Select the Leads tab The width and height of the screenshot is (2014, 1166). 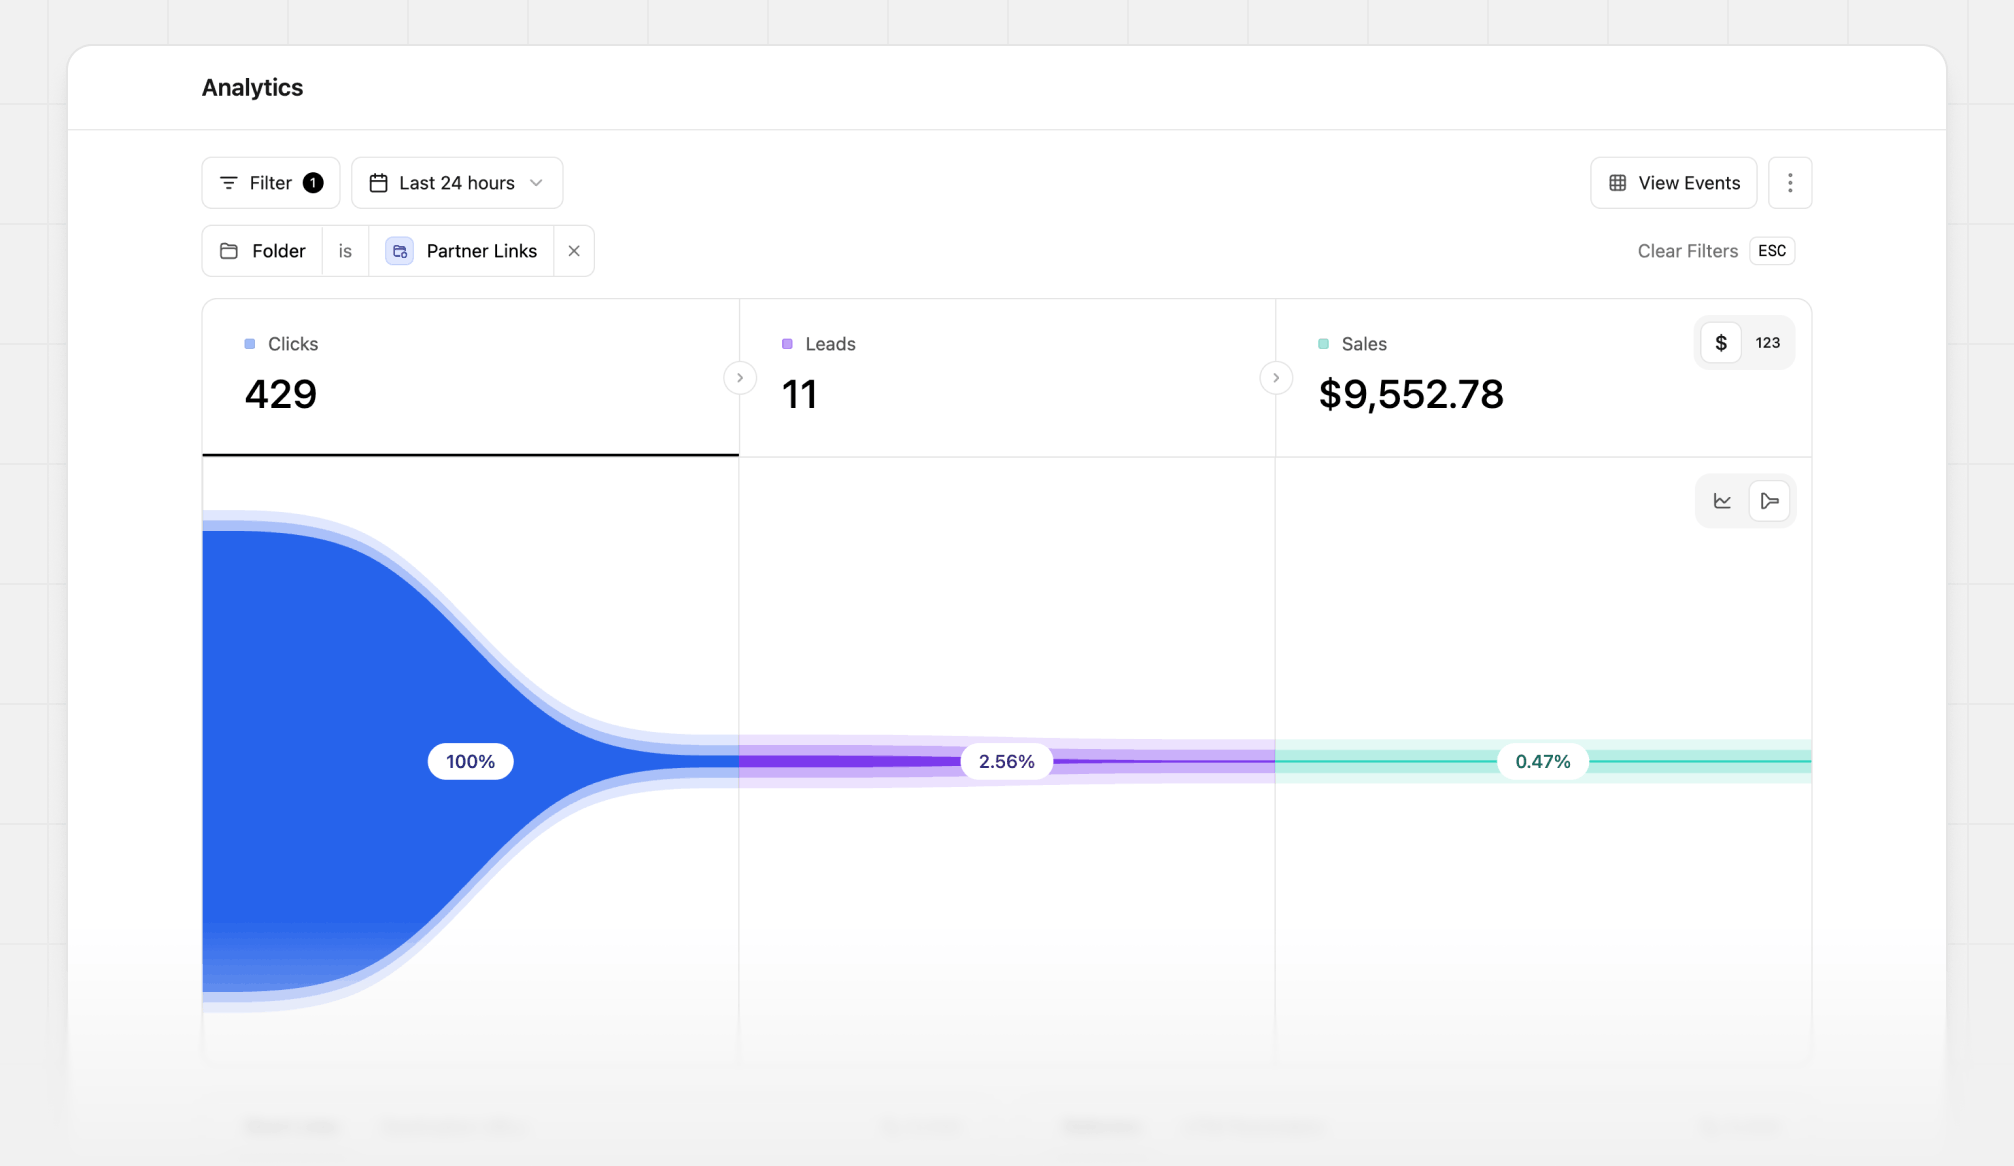(1007, 378)
